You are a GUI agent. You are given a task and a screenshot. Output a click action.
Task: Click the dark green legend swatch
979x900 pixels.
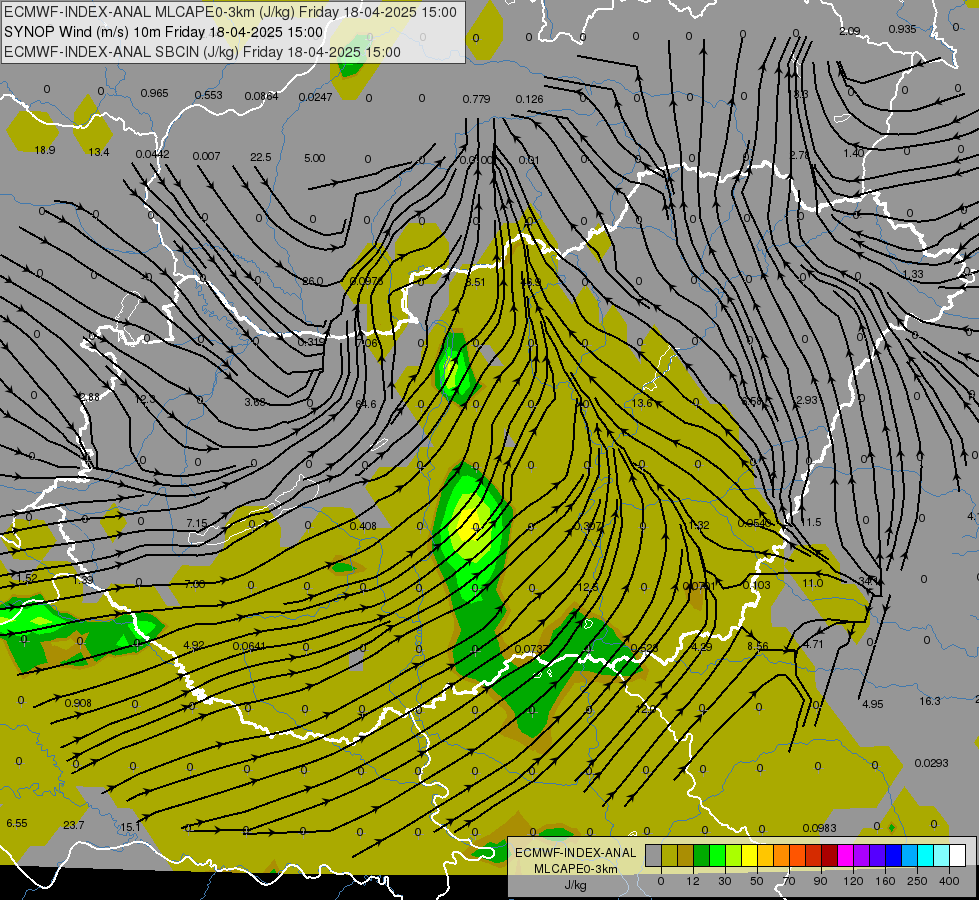click(702, 855)
